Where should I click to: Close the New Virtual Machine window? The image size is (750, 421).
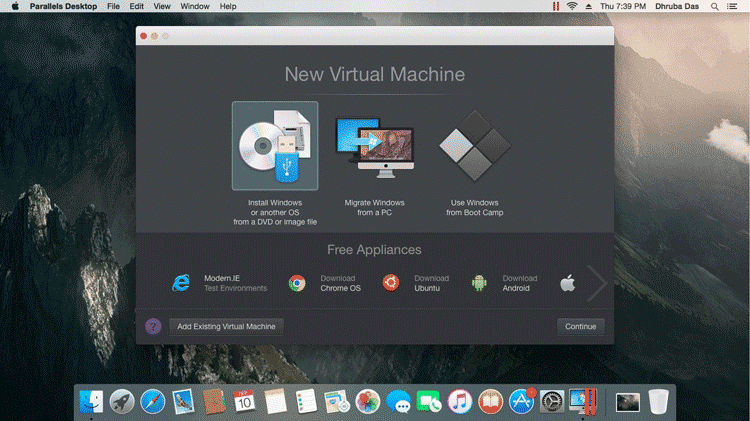(143, 36)
